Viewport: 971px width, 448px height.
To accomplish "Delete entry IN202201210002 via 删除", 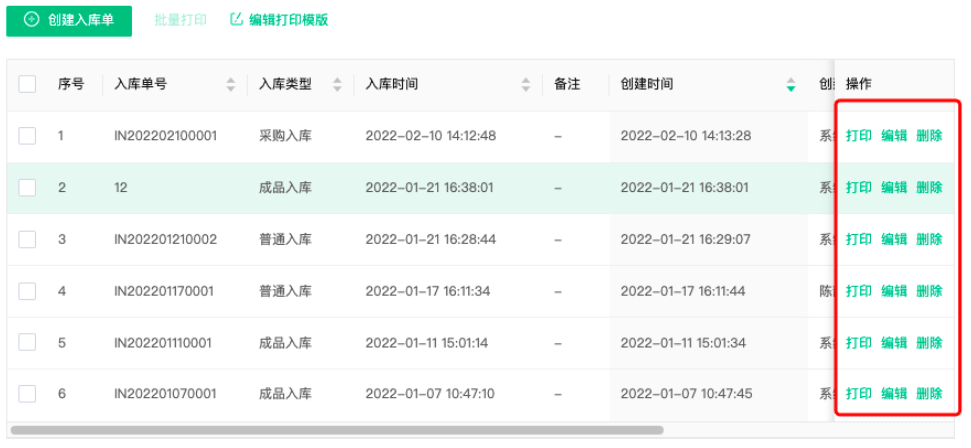I will click(929, 240).
